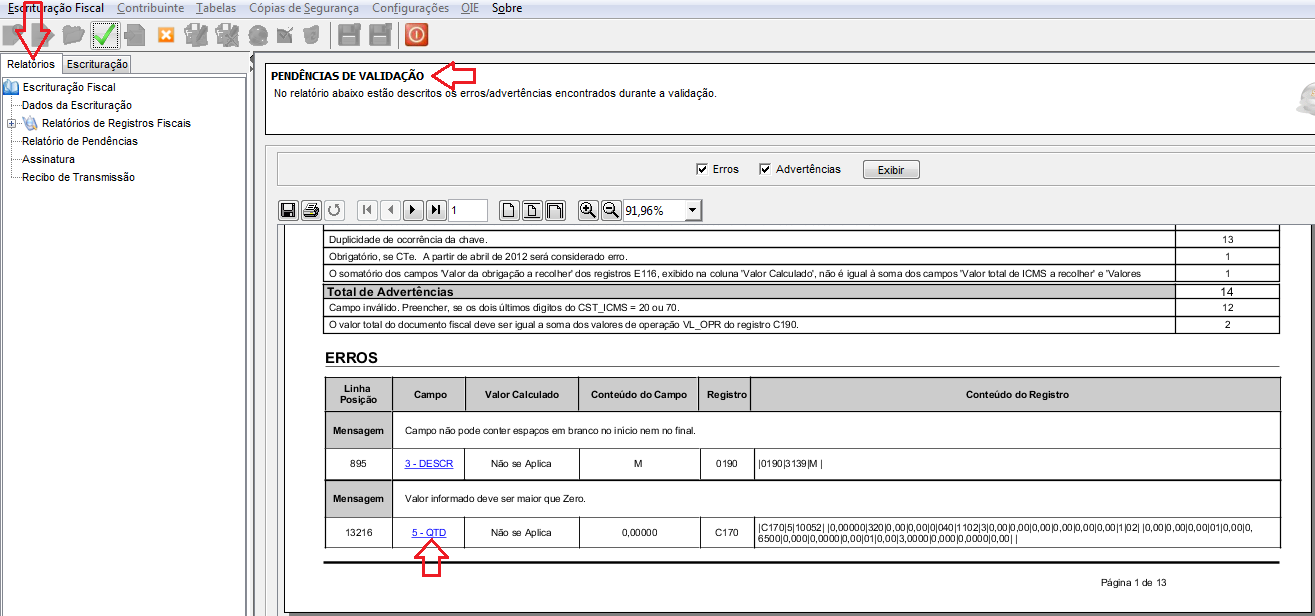Image resolution: width=1315 pixels, height=616 pixels.
Task: Open the Cópias de Segurança menu
Action: (304, 8)
